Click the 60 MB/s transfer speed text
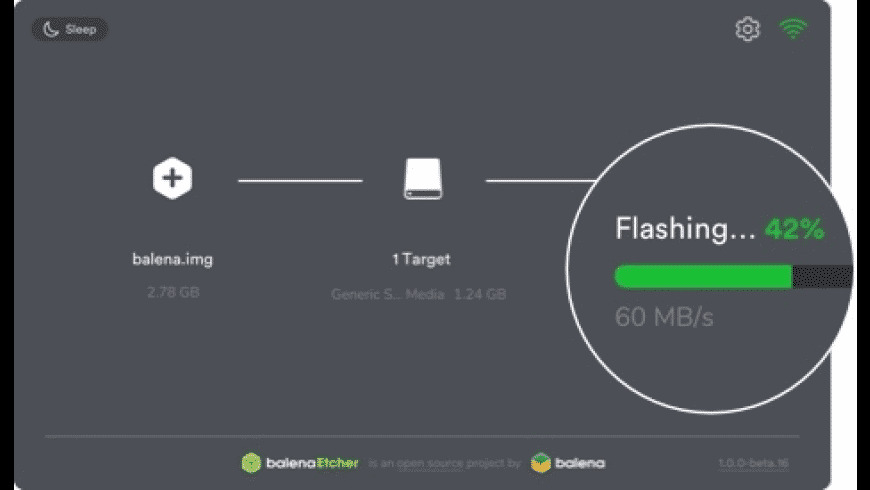The image size is (870, 490). (664, 317)
